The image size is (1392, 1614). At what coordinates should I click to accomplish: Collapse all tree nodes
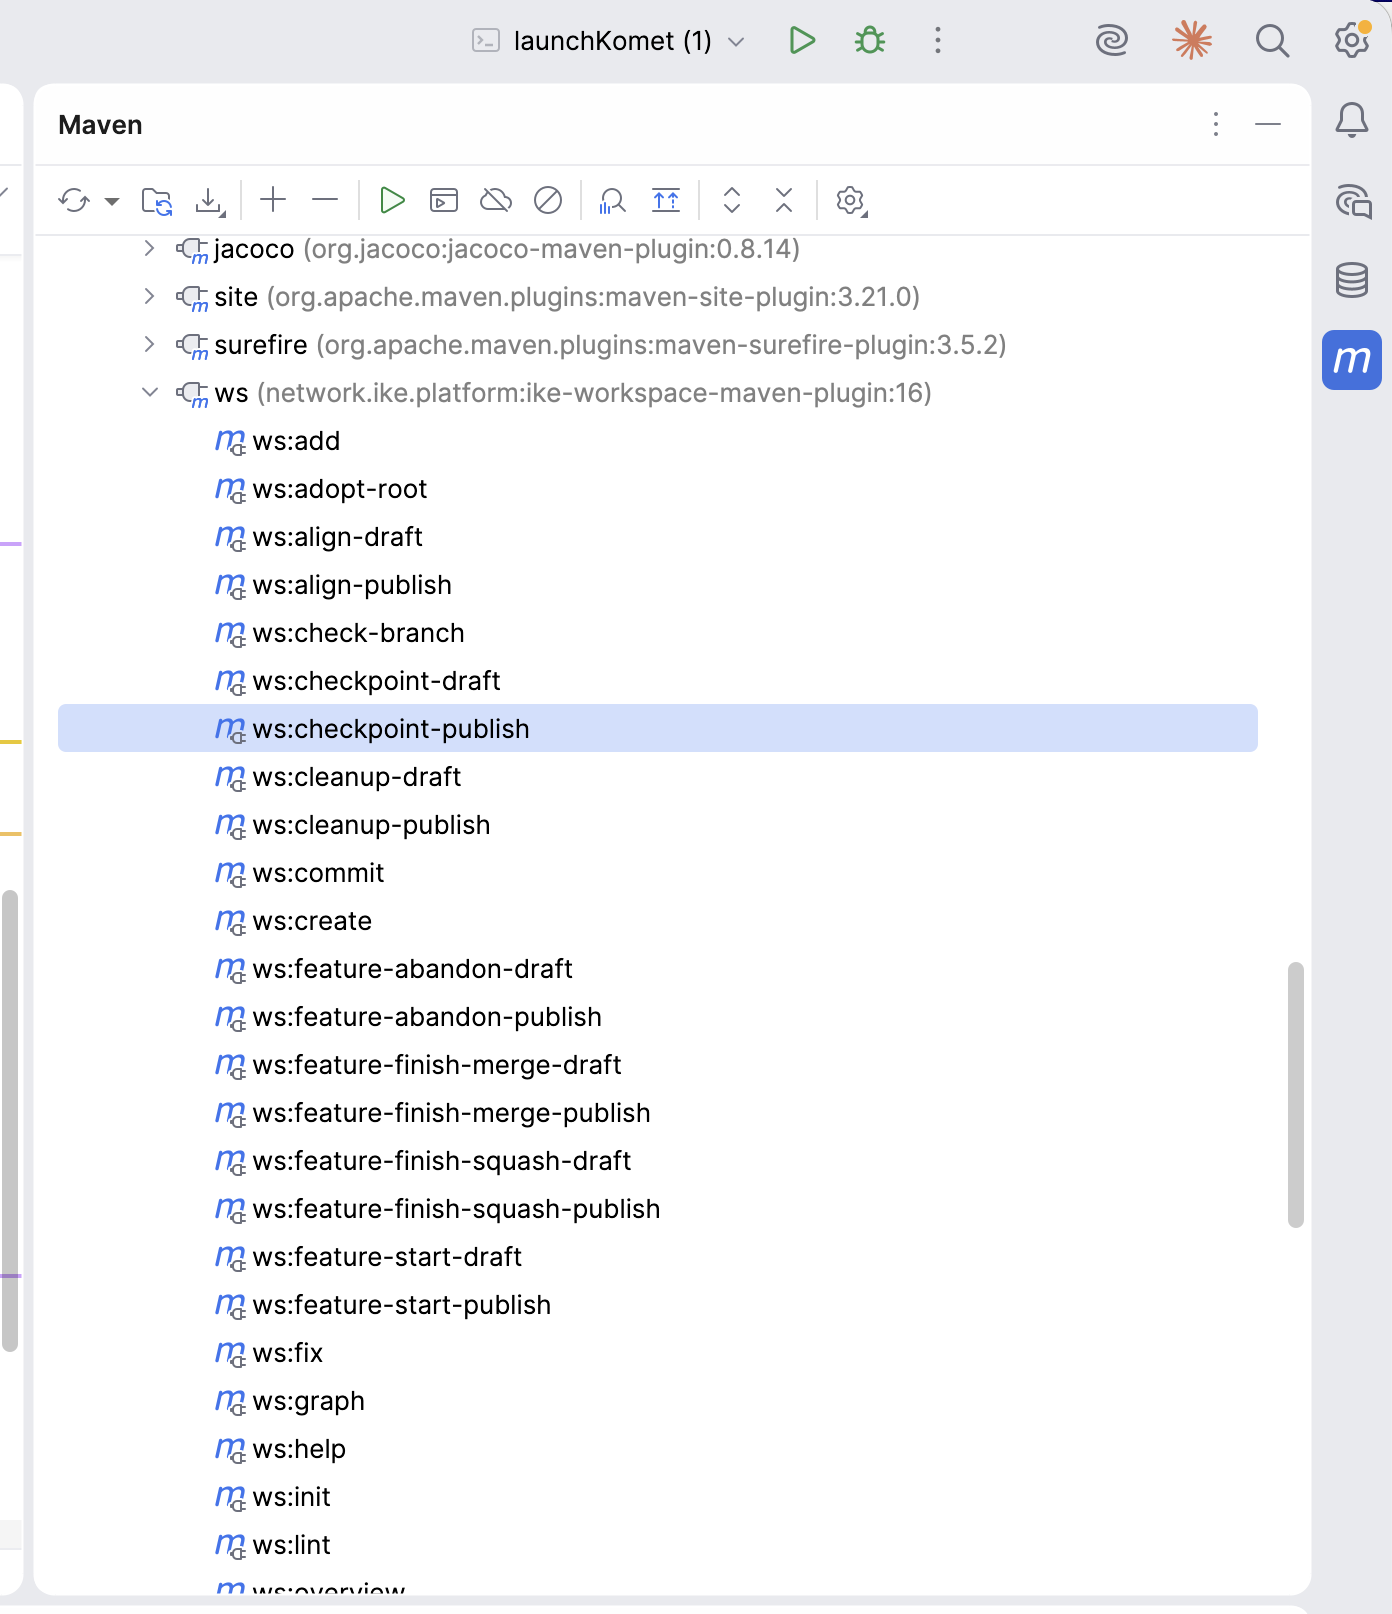coord(784,200)
